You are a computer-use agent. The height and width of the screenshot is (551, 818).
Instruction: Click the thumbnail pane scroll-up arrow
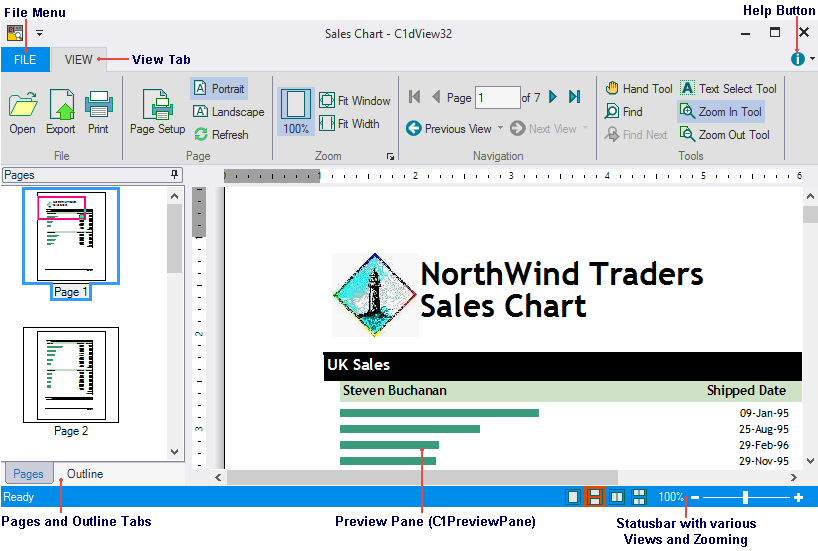174,196
